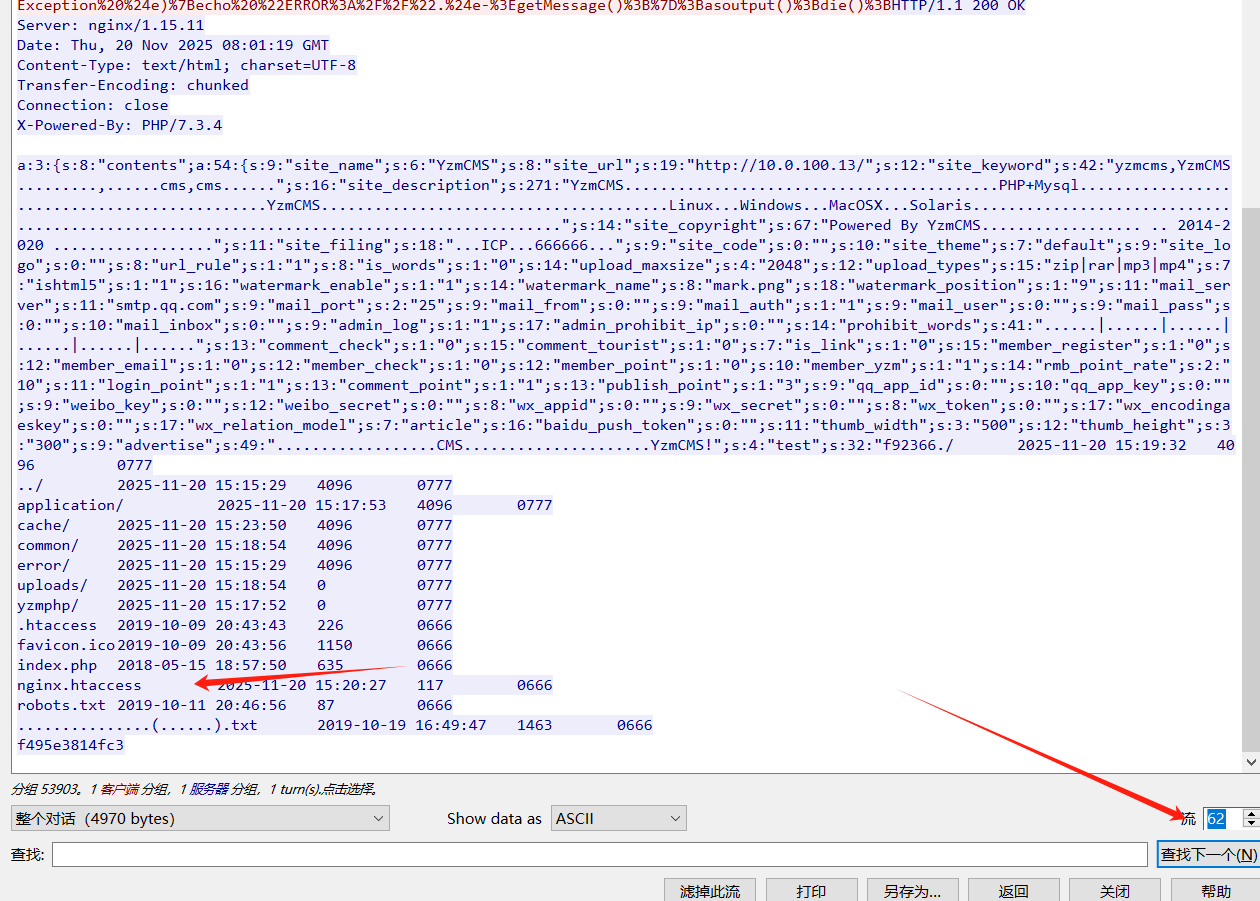Click the index.php line in the stream

pos(58,665)
